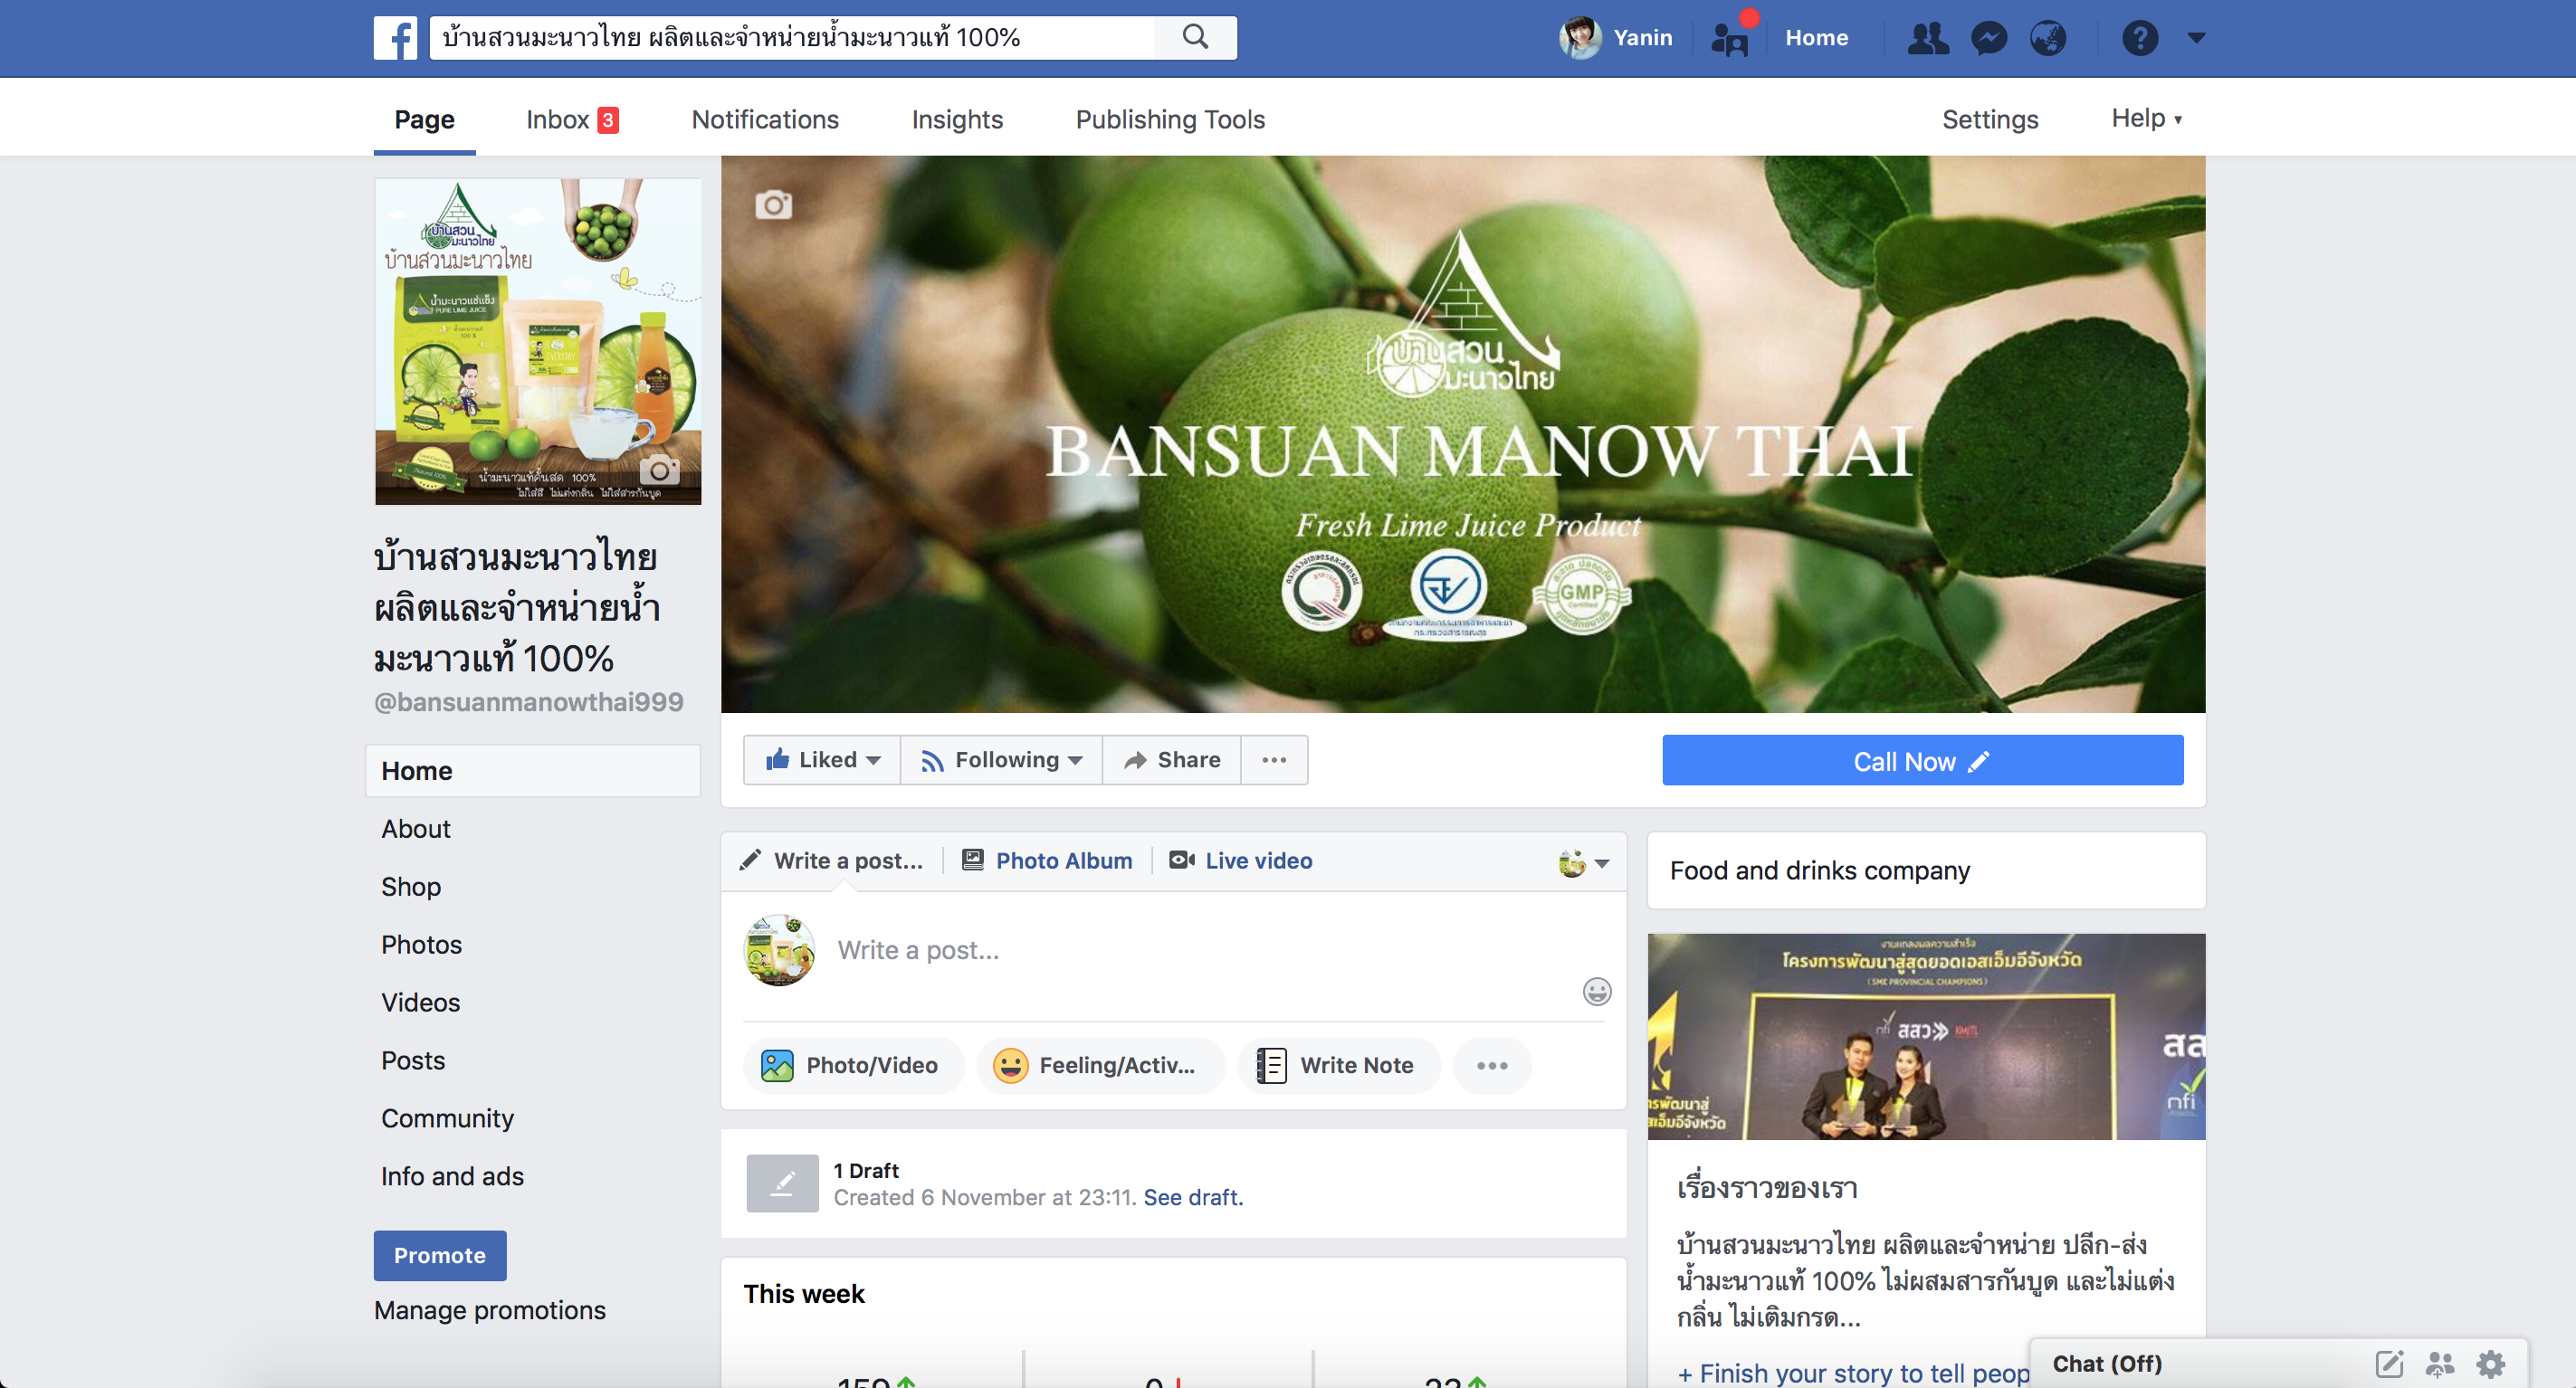Open Manage promotions link
The height and width of the screenshot is (1388, 2576).
point(490,1310)
